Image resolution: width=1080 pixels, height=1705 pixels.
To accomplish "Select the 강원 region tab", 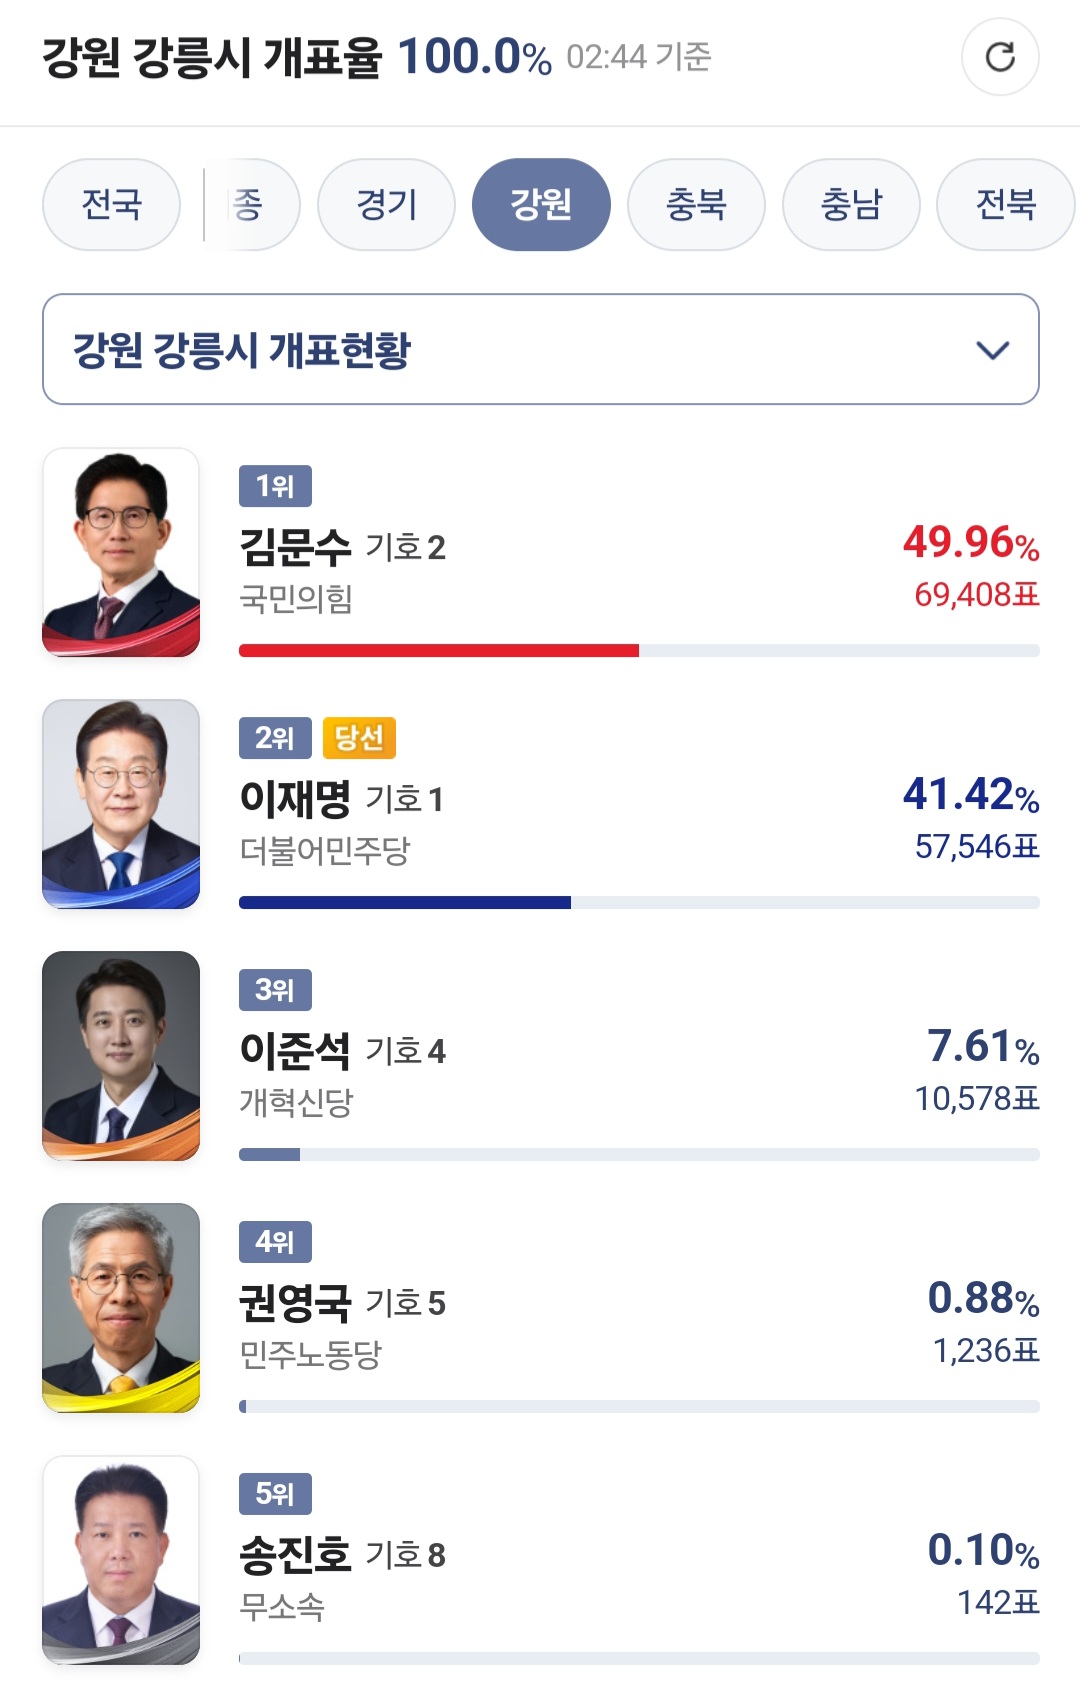I will [541, 205].
